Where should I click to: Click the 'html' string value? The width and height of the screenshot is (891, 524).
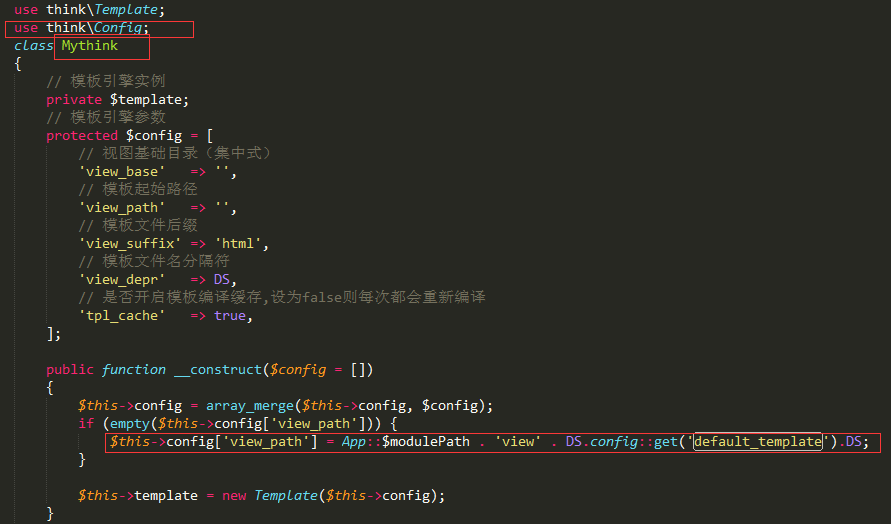coord(238,243)
